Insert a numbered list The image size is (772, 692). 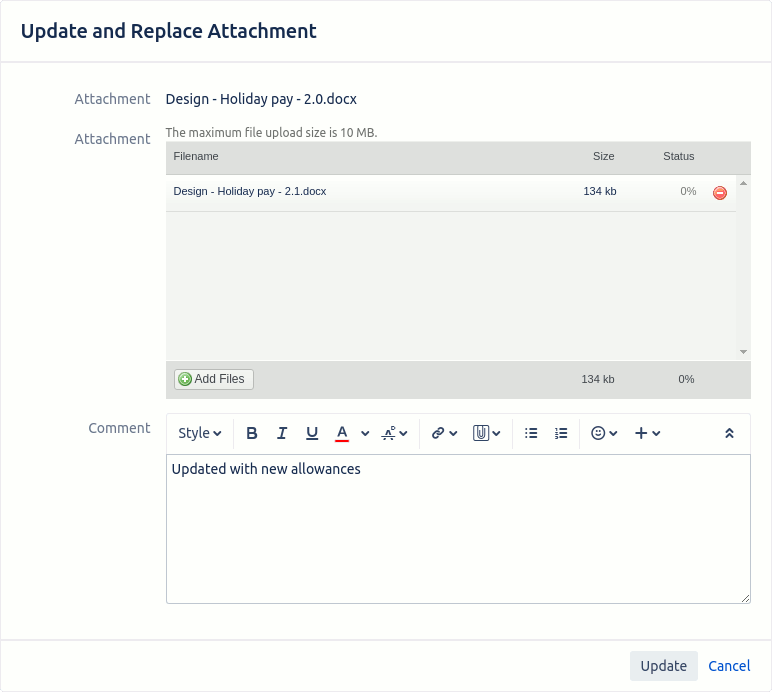(561, 433)
